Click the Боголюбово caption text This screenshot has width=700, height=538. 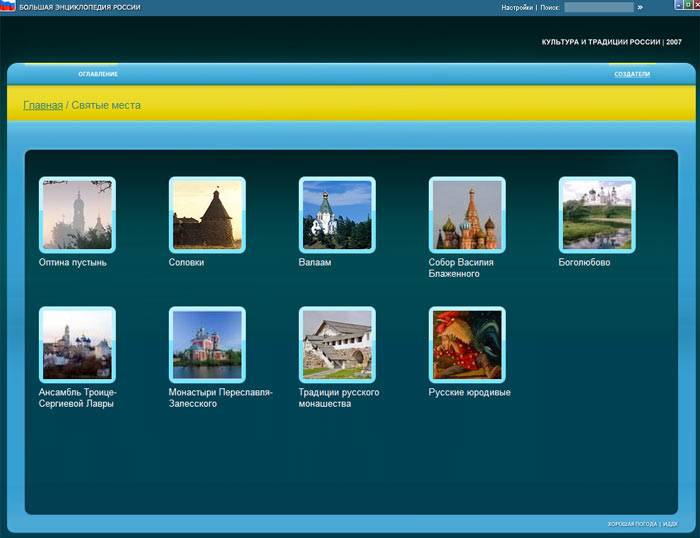click(x=584, y=263)
